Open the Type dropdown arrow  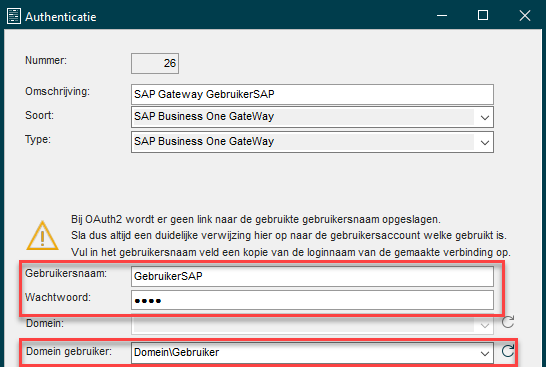pos(484,142)
